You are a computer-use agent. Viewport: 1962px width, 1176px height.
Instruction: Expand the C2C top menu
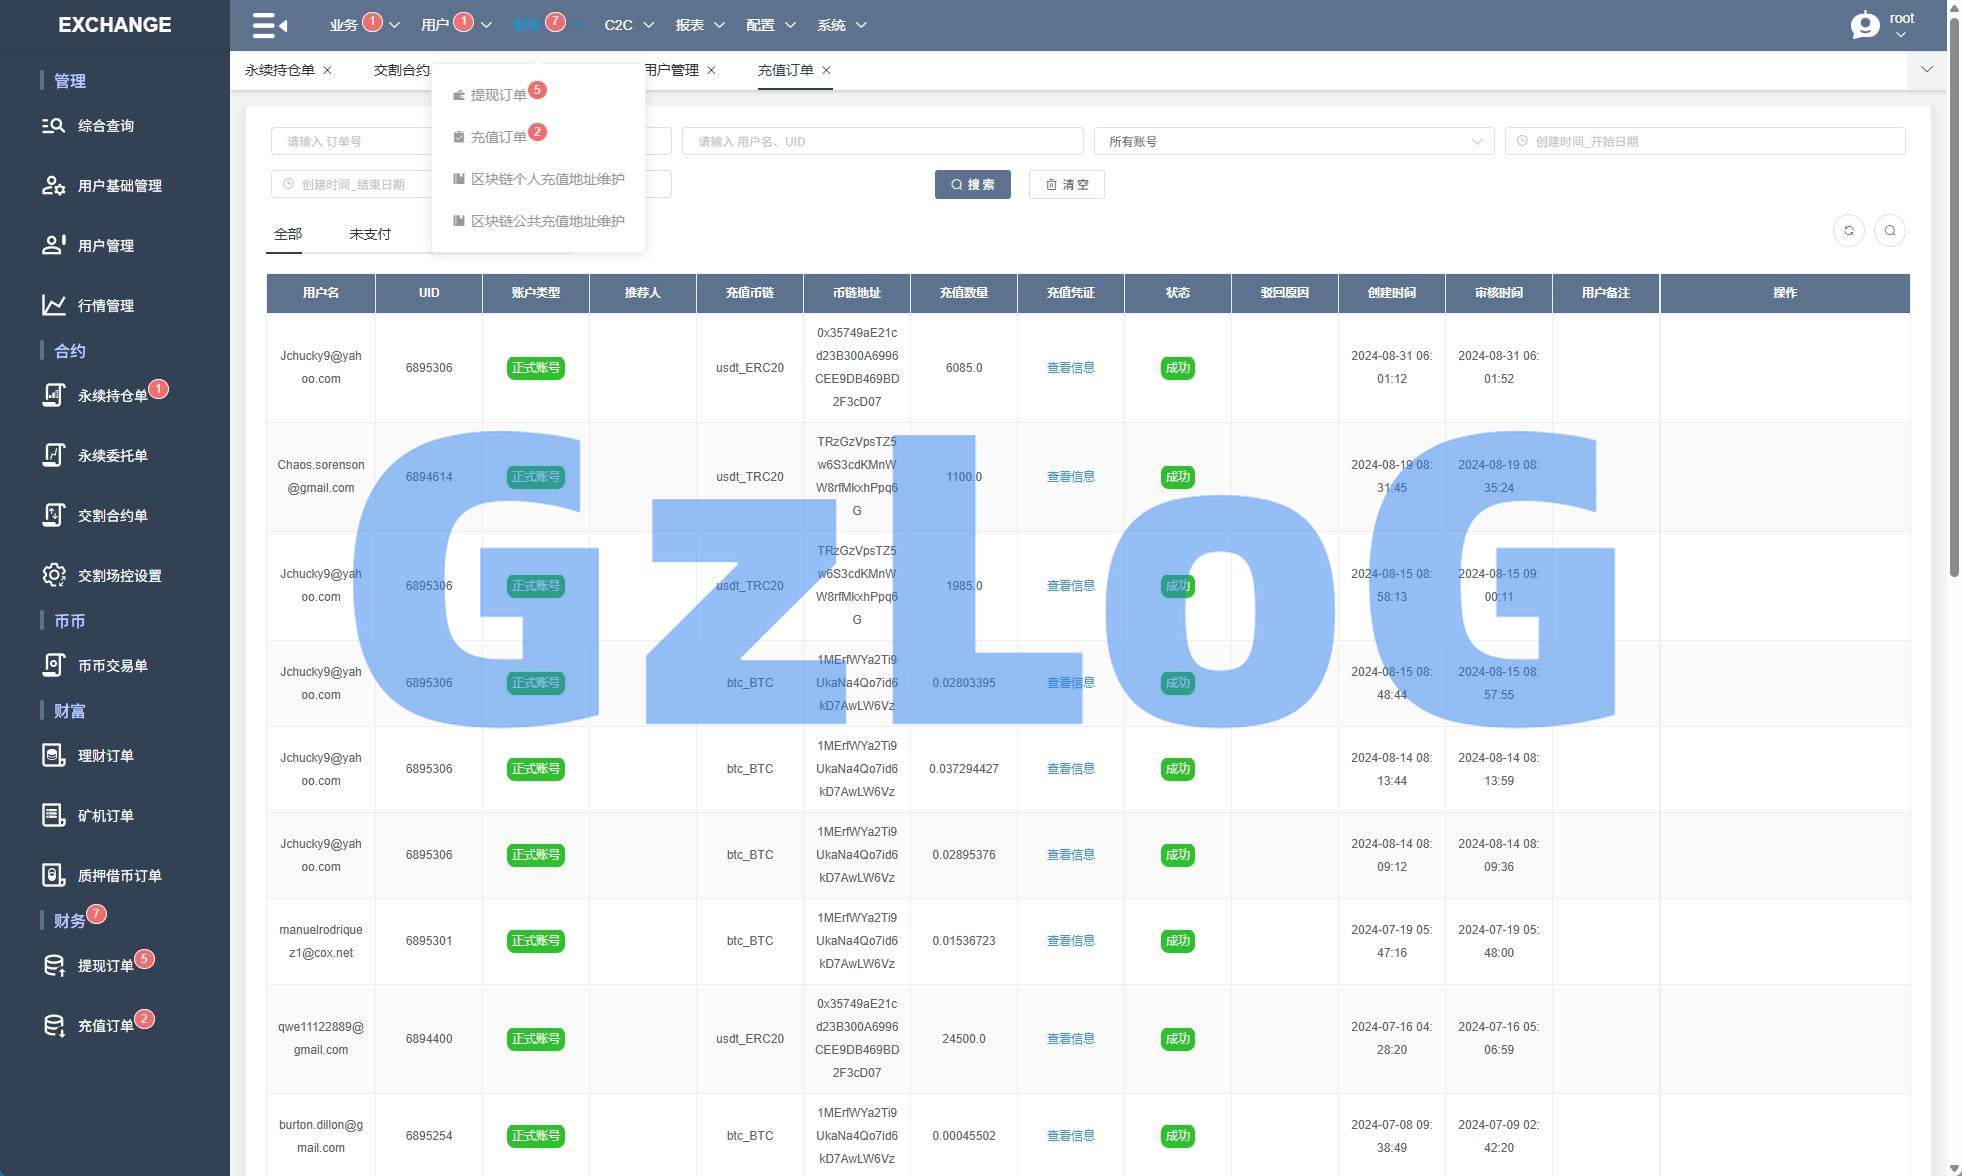[629, 25]
